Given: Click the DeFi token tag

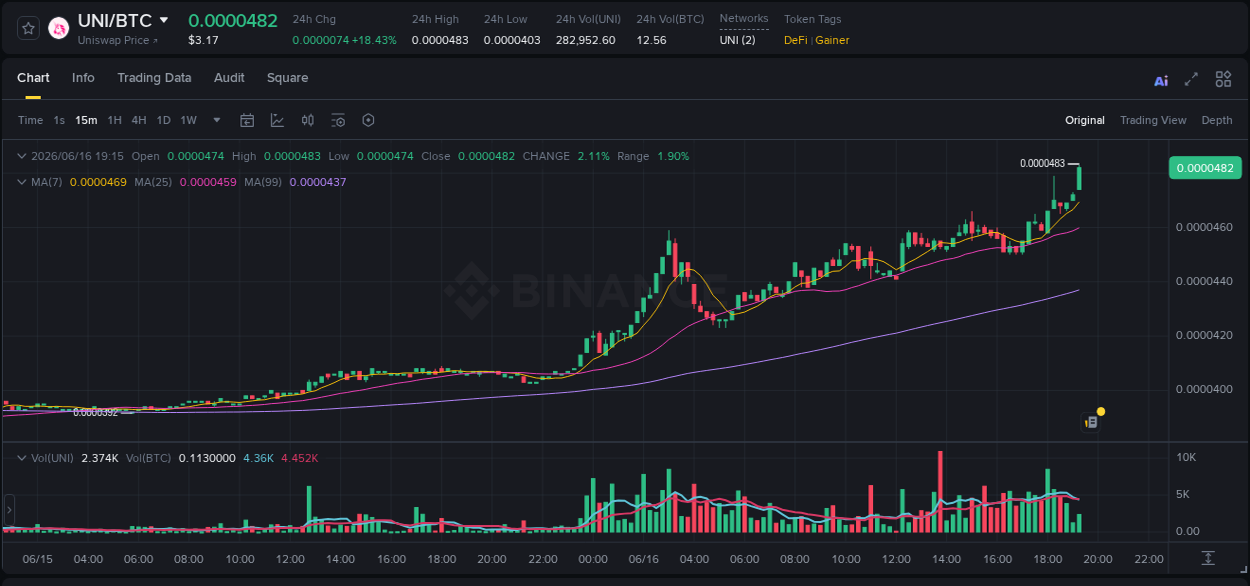Looking at the screenshot, I should pyautogui.click(x=796, y=40).
